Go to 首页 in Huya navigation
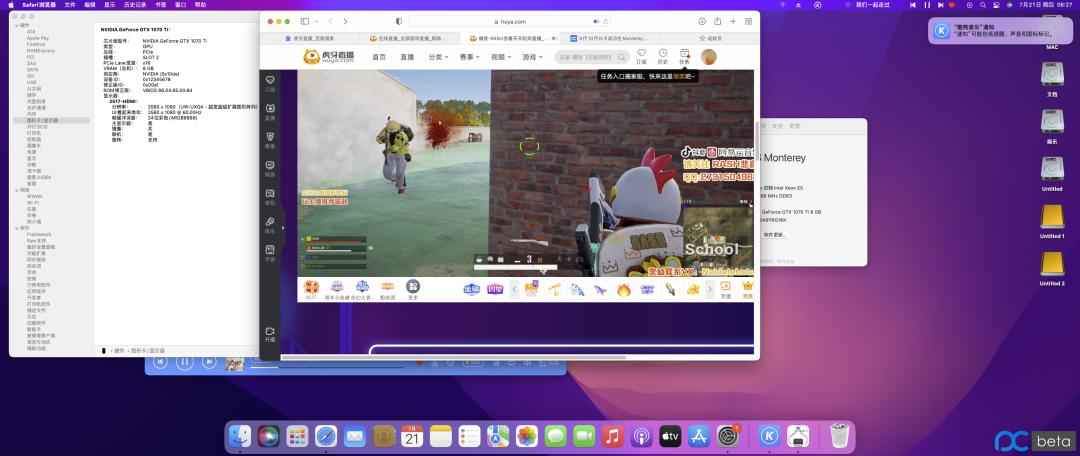Screen dimensions: 1080x456 pyautogui.click(x=379, y=57)
